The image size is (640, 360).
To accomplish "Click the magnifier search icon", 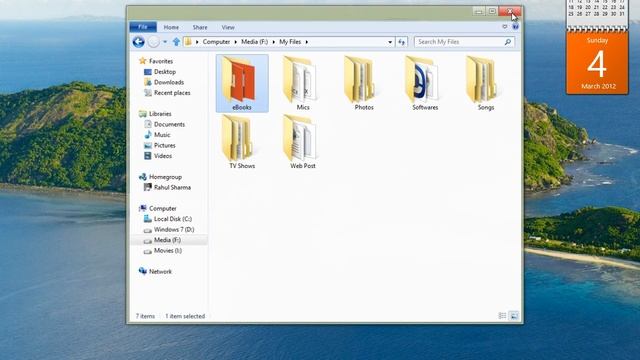I will click(508, 42).
